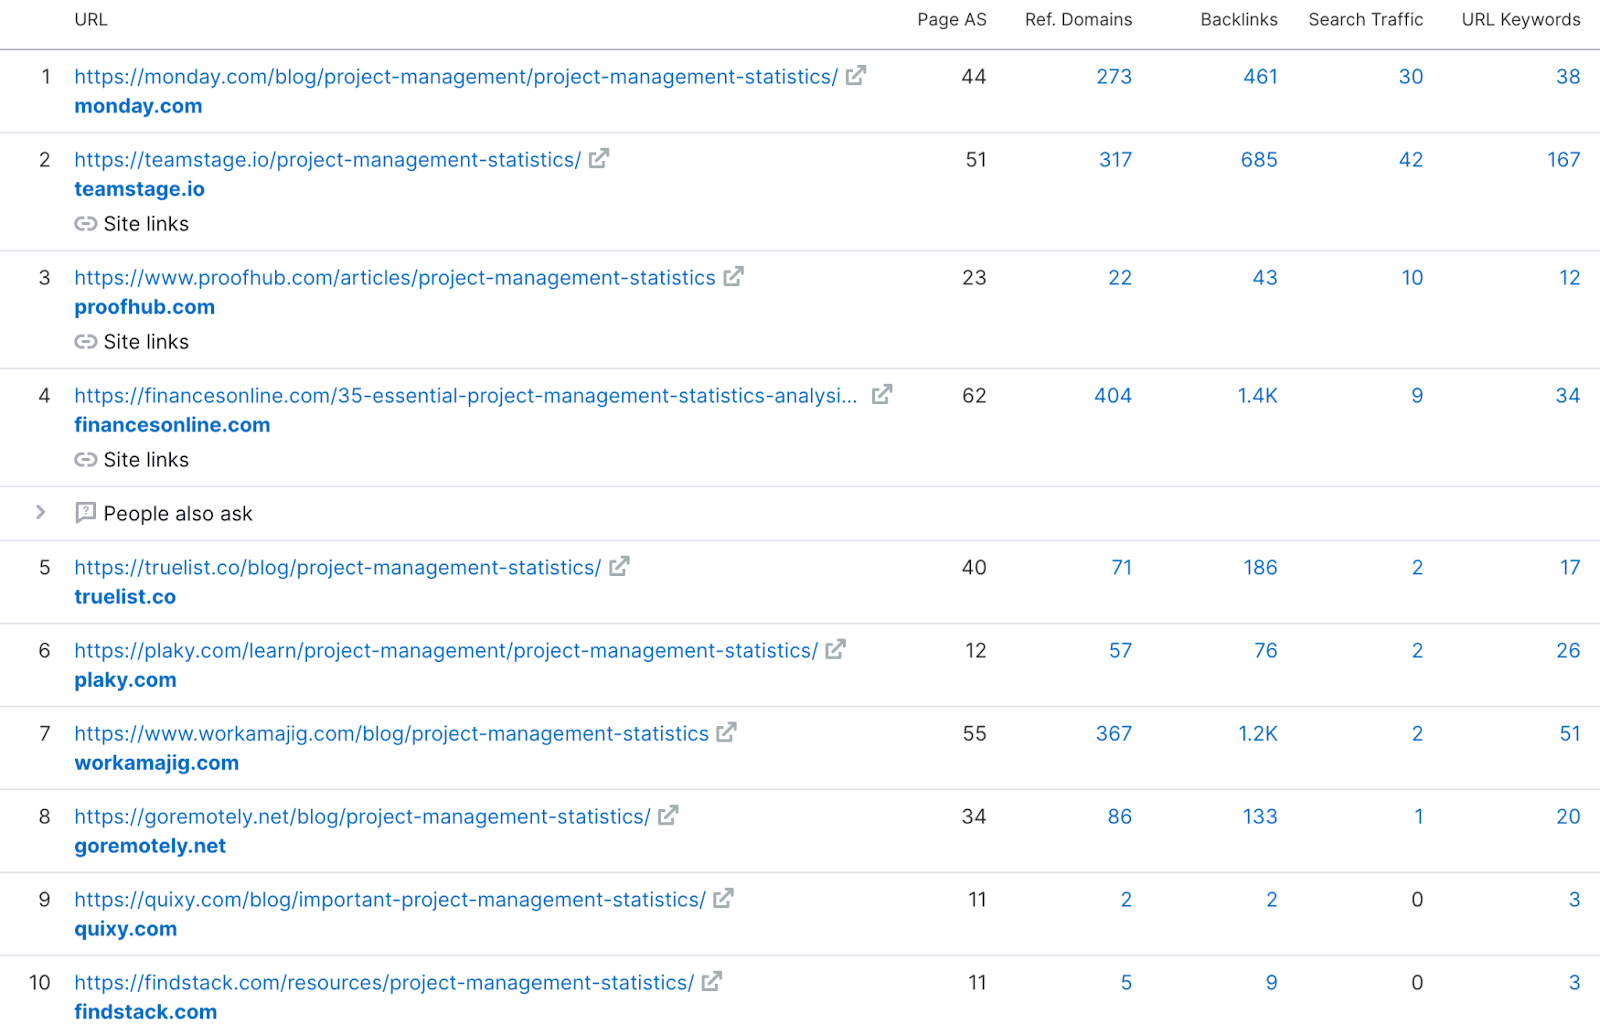Open 86 referring domains for goremotely.net
1600x1027 pixels.
pos(1120,817)
